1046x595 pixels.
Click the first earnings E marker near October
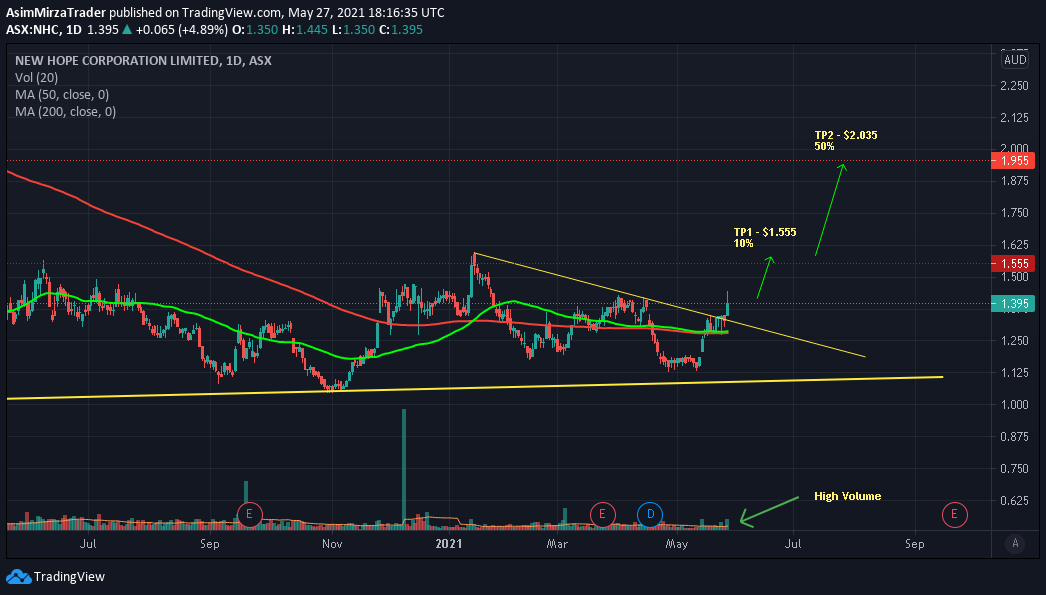tap(249, 514)
